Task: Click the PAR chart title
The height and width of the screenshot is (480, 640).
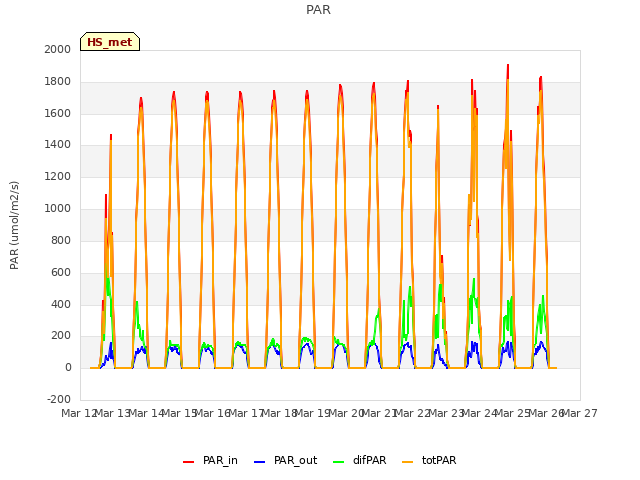Action: 318,10
